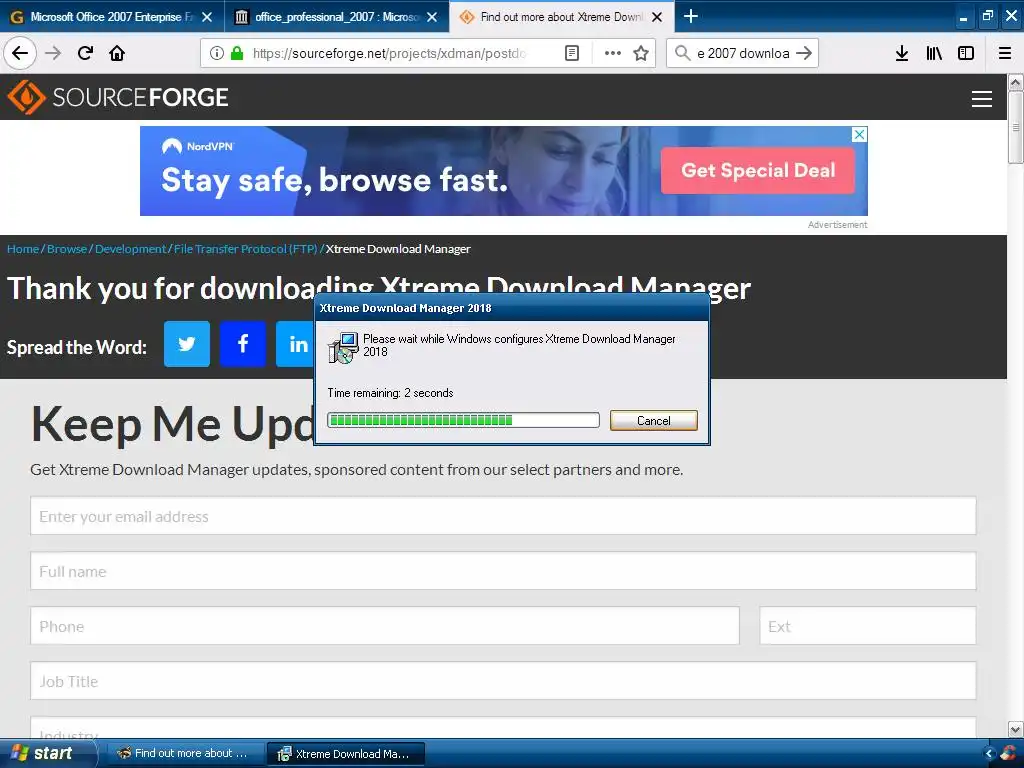Toggle the browser sidebar icon
Viewport: 1024px width, 768px height.
coord(966,53)
